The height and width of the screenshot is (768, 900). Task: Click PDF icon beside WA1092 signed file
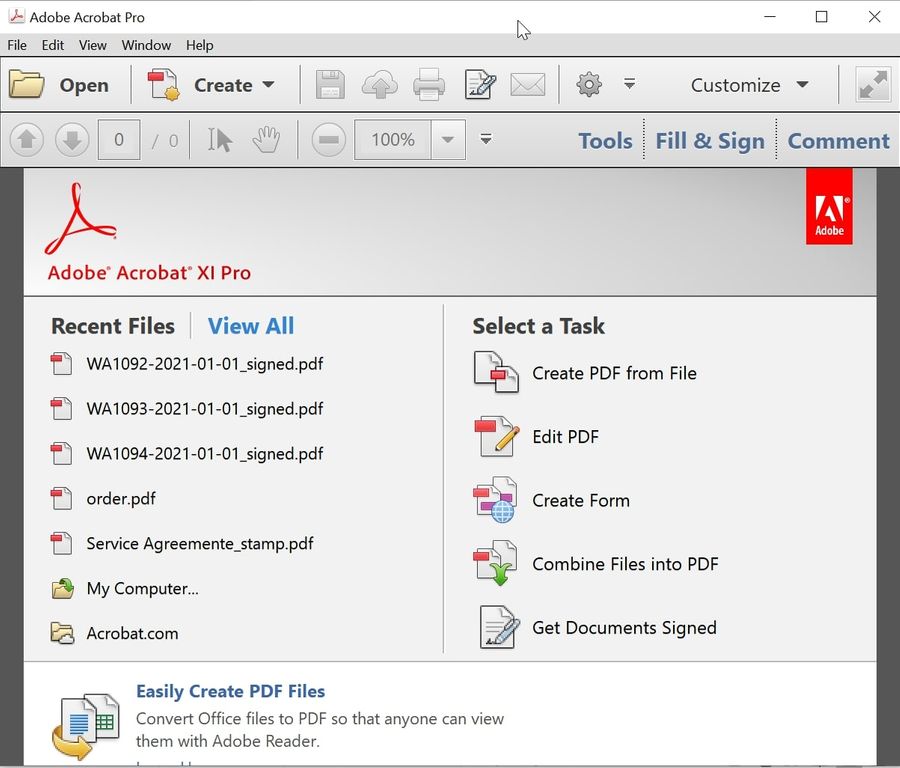(x=61, y=364)
